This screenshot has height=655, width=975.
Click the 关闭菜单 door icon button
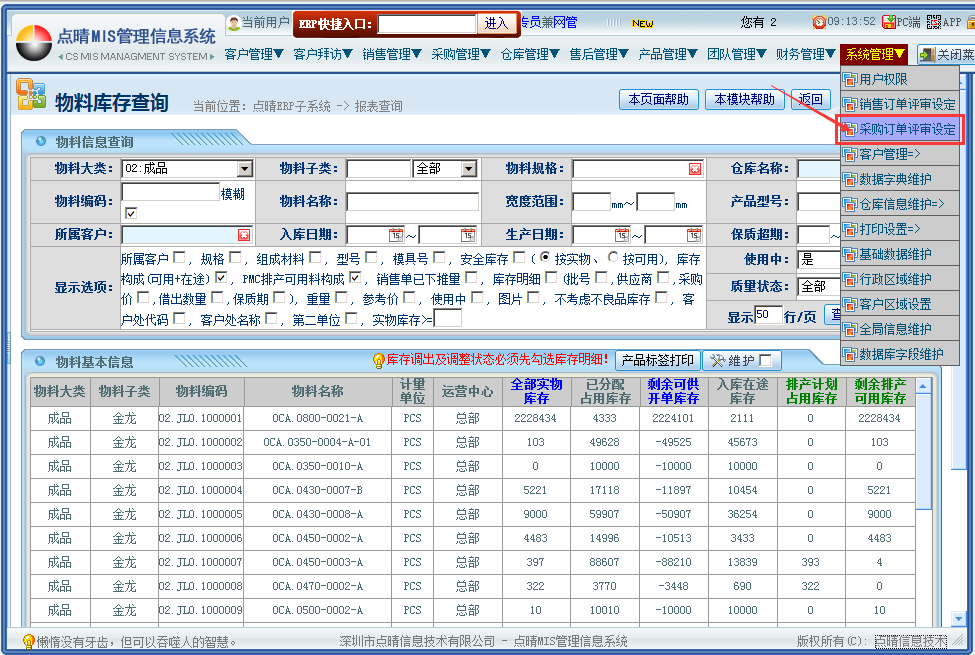[928, 55]
